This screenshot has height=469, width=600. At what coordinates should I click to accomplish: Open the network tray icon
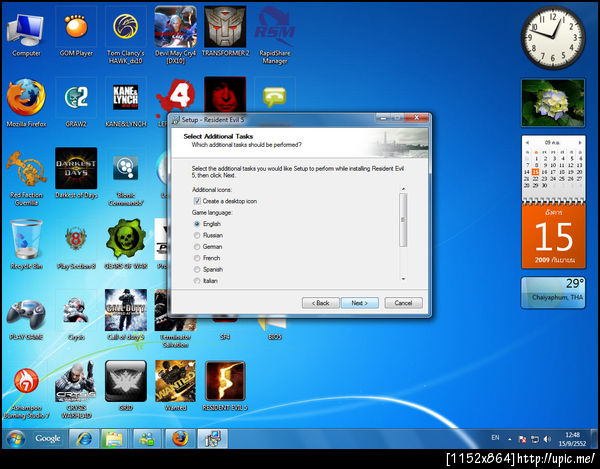[535, 439]
